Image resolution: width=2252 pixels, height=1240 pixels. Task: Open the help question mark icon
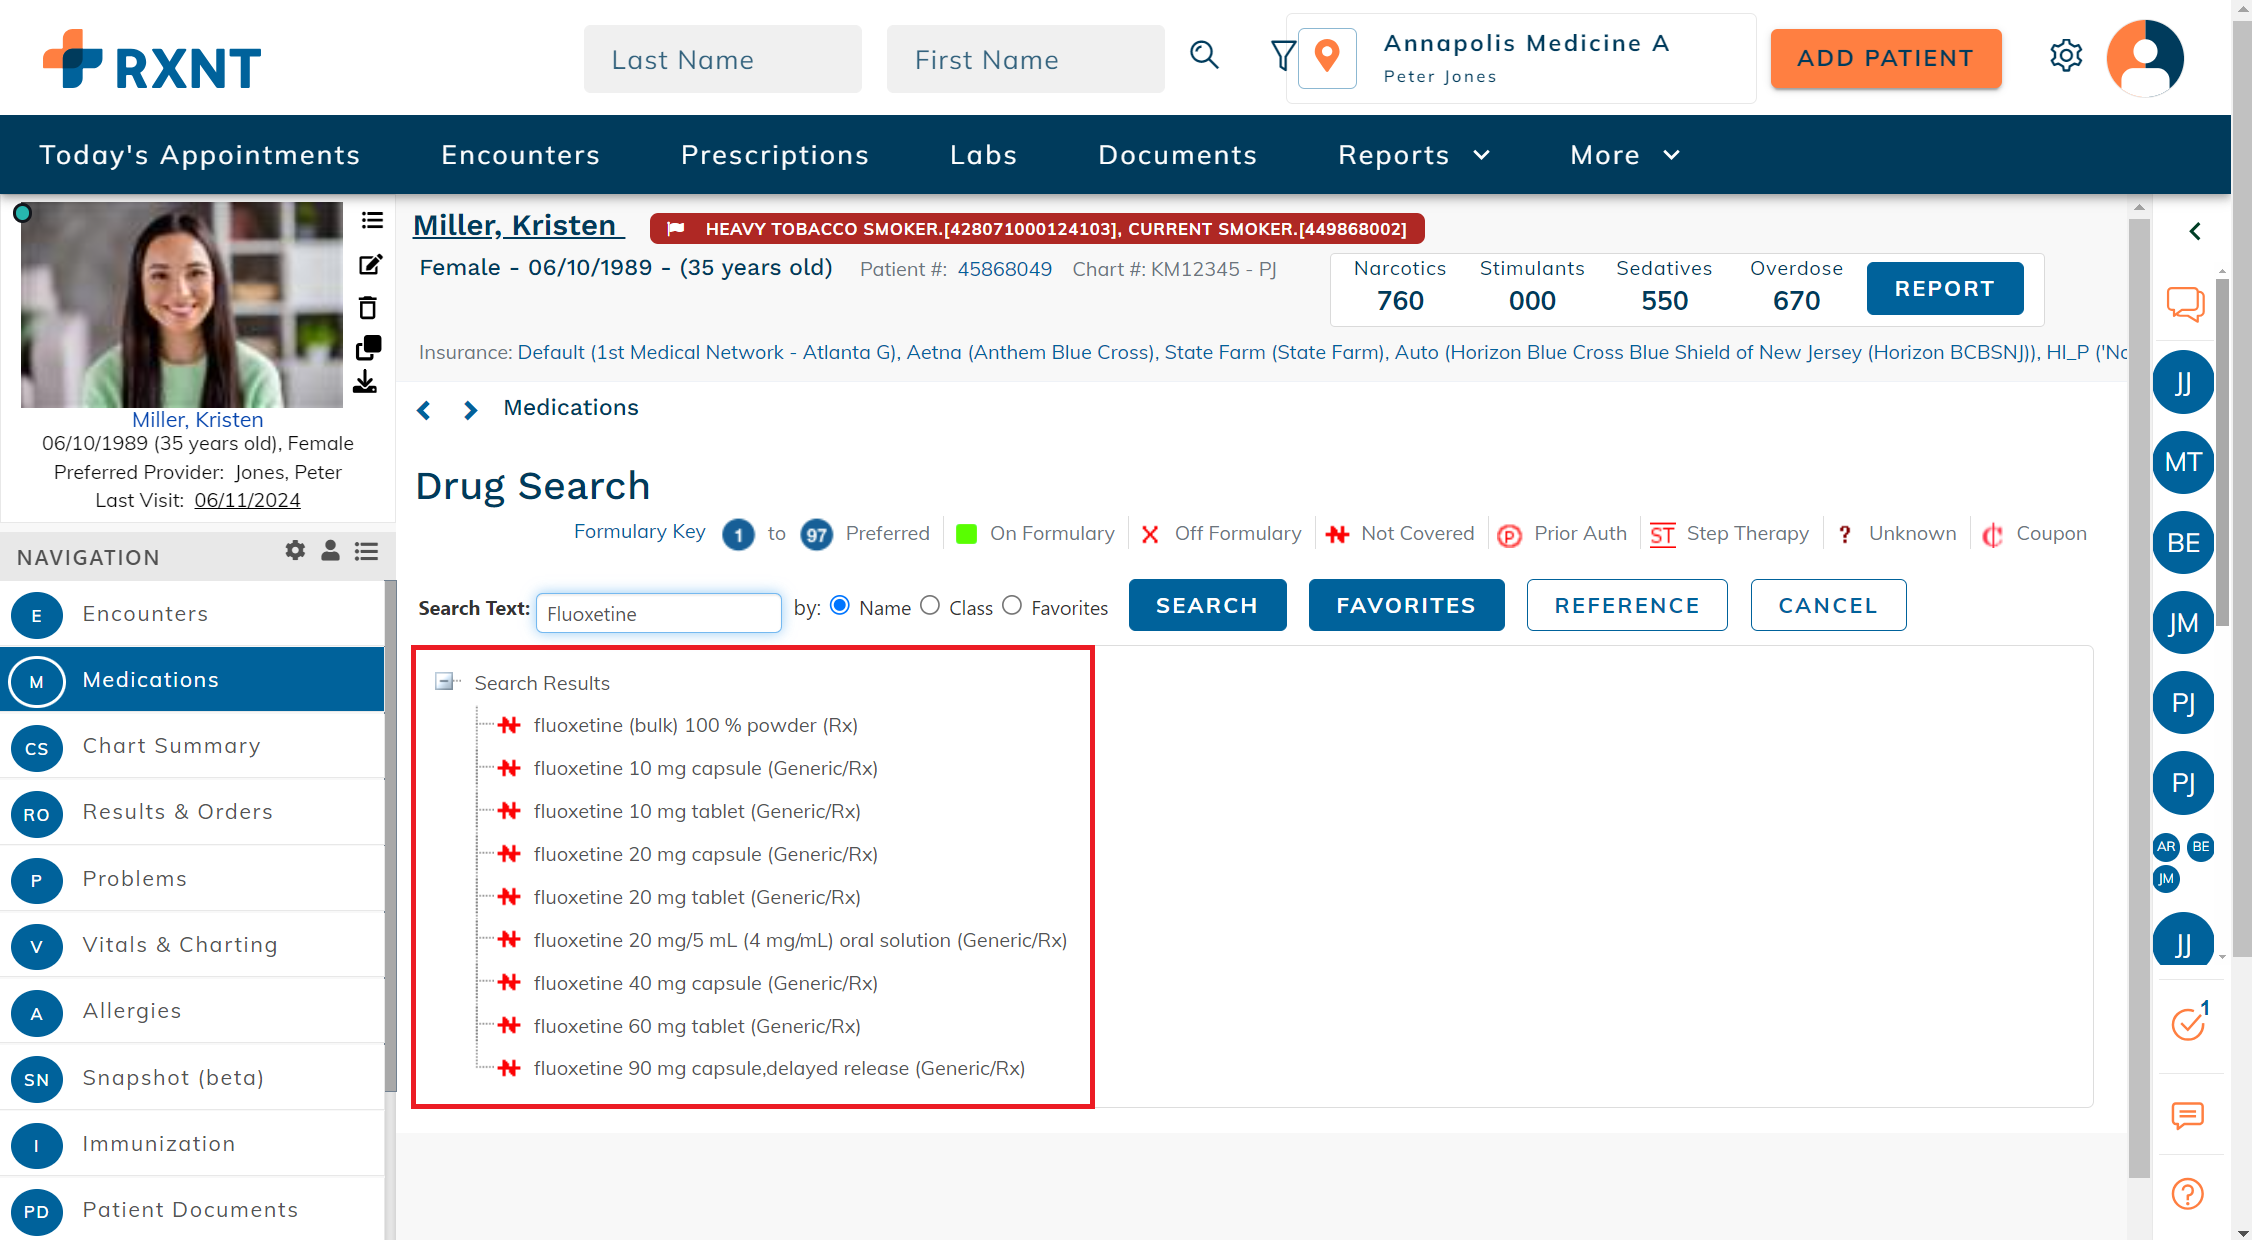[x=2187, y=1193]
